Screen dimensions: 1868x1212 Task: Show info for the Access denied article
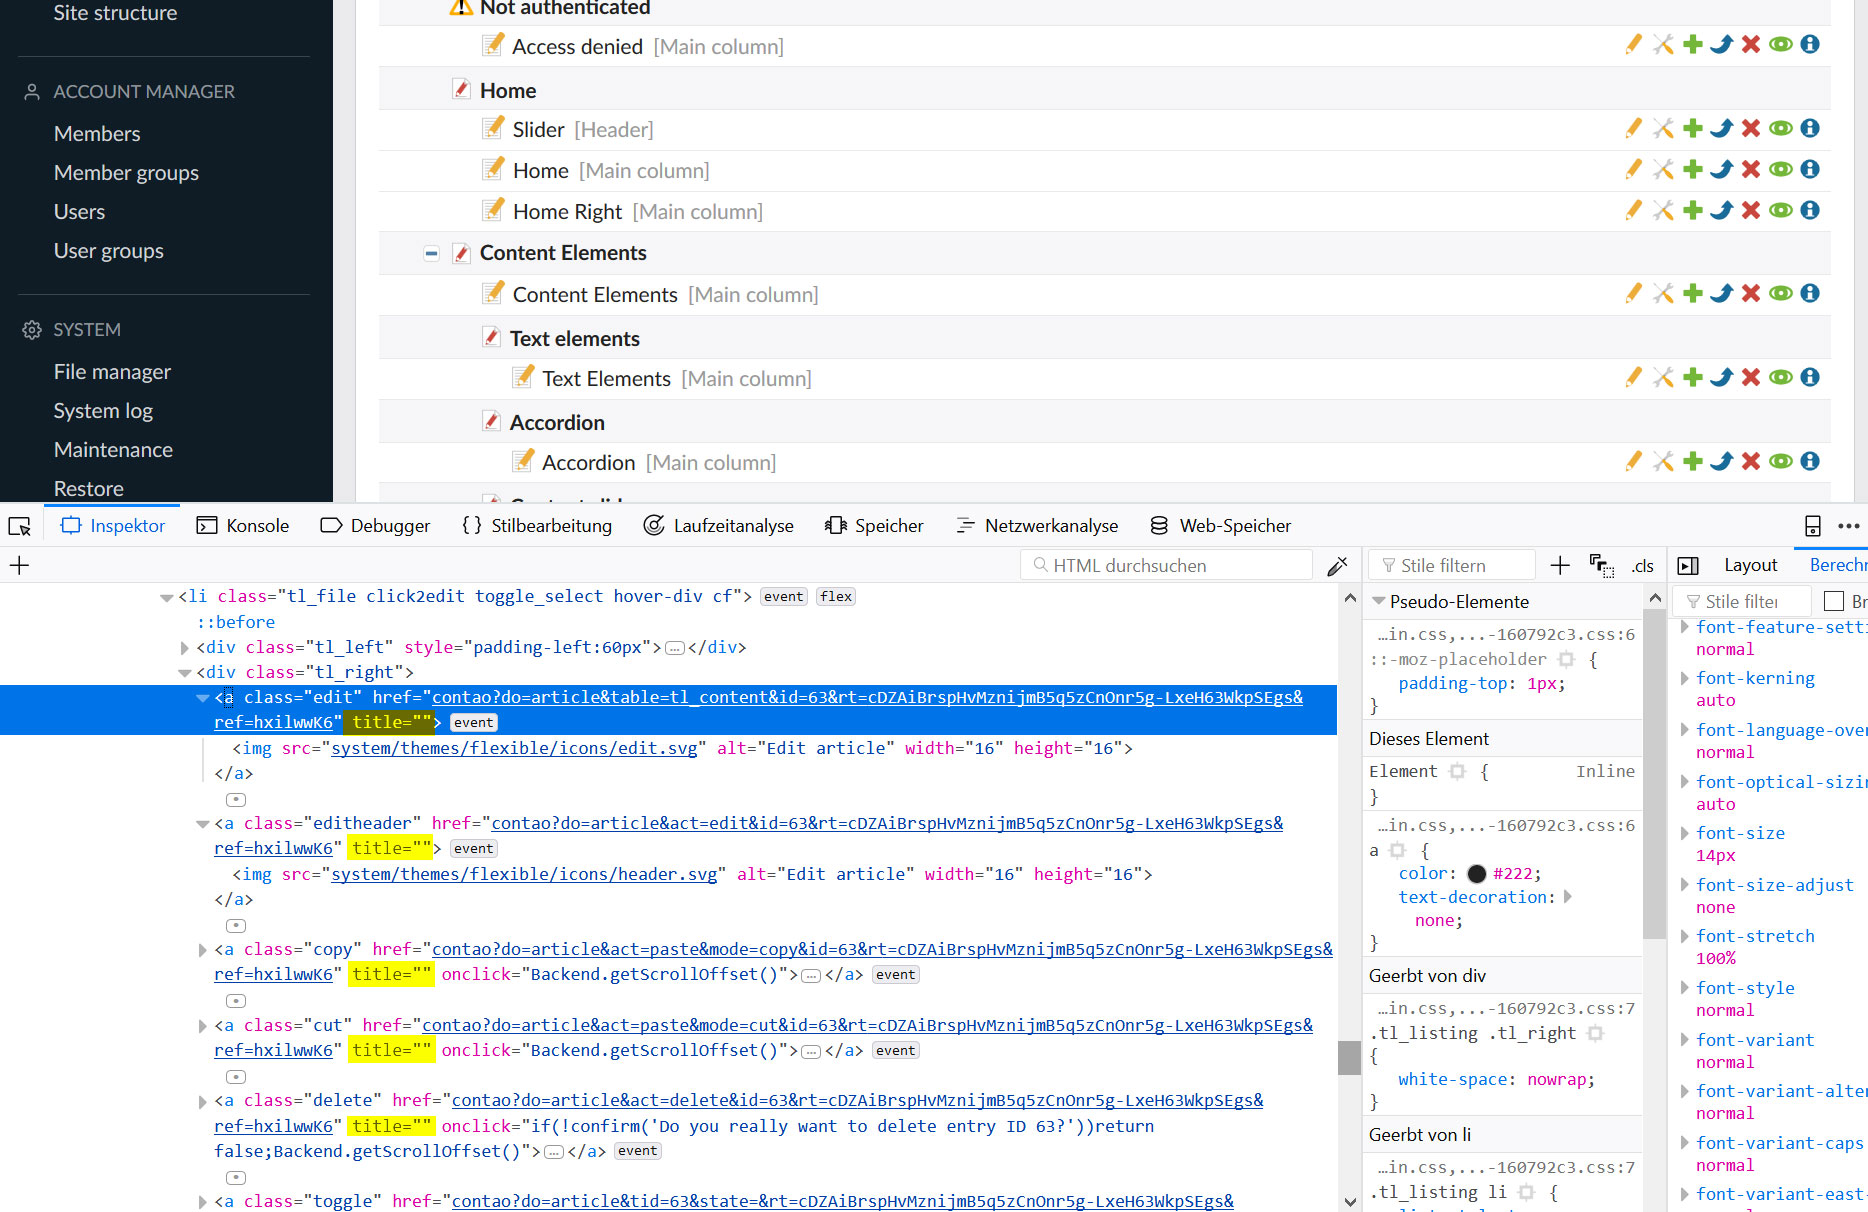(x=1810, y=44)
